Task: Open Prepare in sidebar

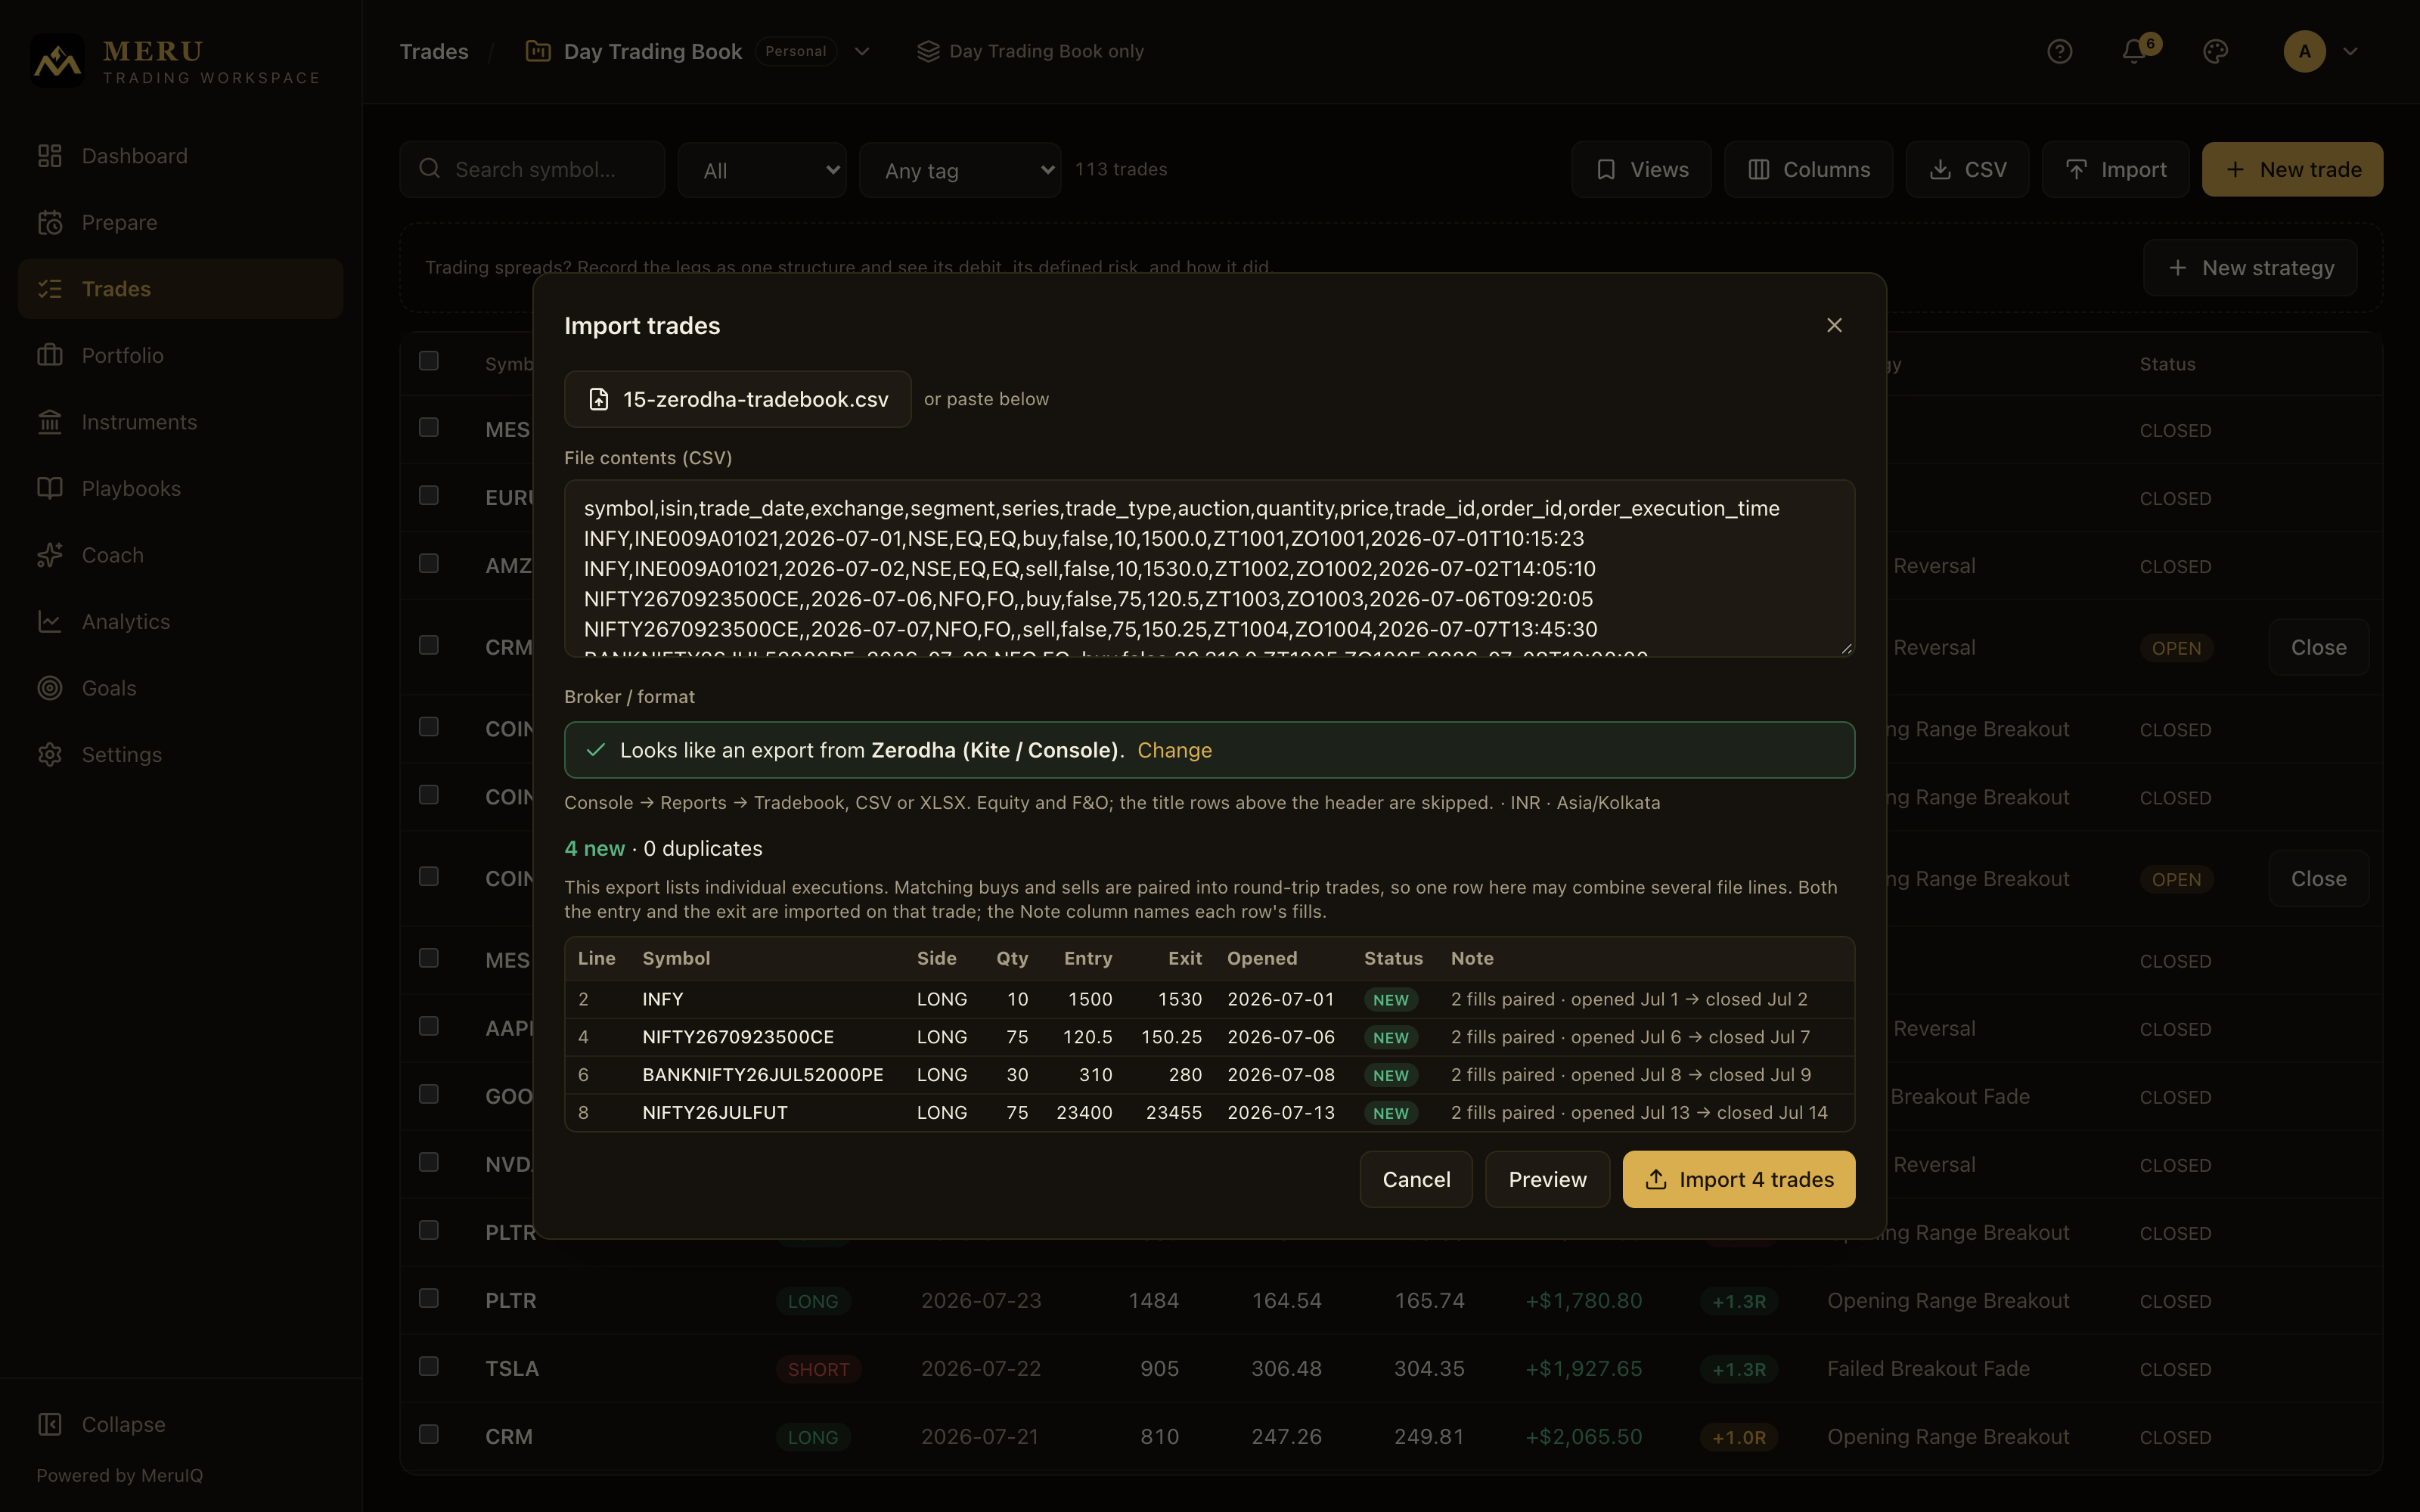Action: click(180, 222)
